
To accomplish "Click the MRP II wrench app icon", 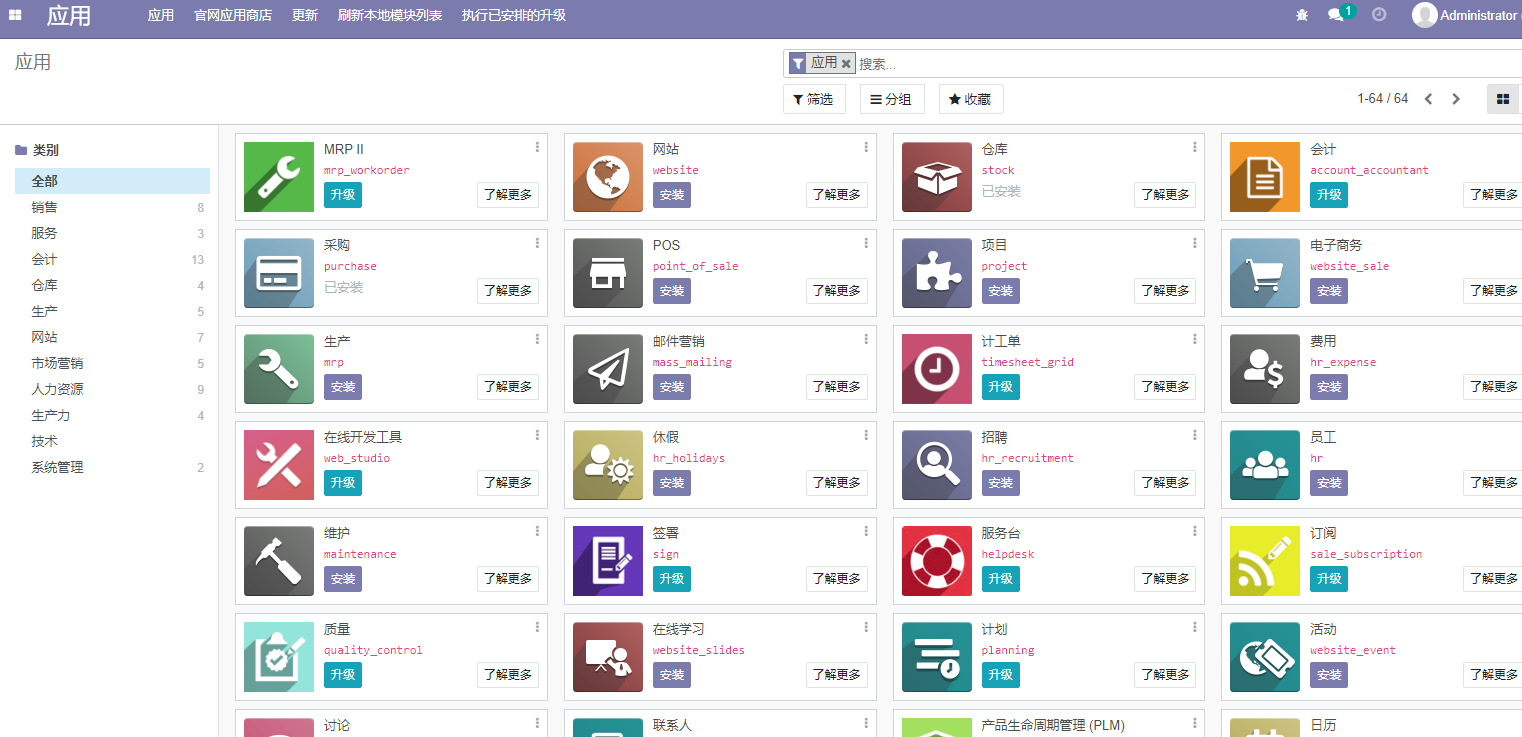I will coord(279,177).
